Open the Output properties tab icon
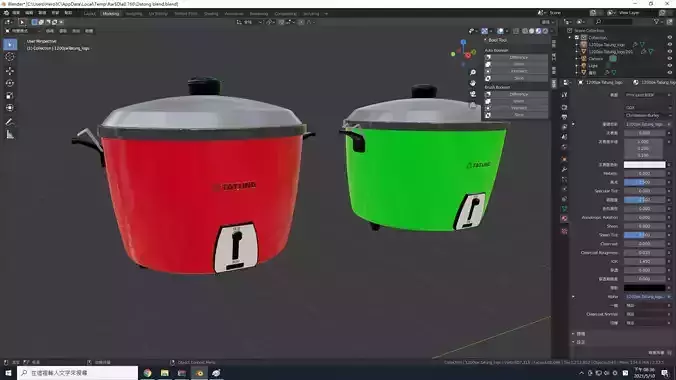Screen dimensions: 676x380 click(x=564, y=117)
